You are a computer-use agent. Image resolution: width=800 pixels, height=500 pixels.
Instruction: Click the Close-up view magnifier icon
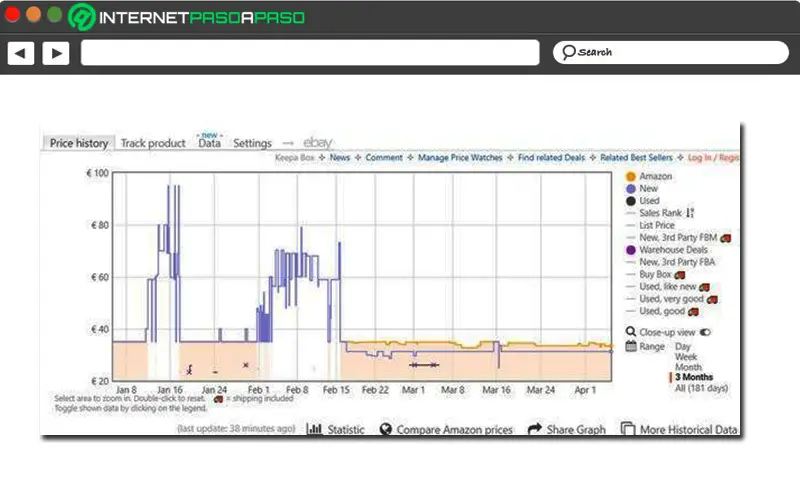click(x=631, y=332)
